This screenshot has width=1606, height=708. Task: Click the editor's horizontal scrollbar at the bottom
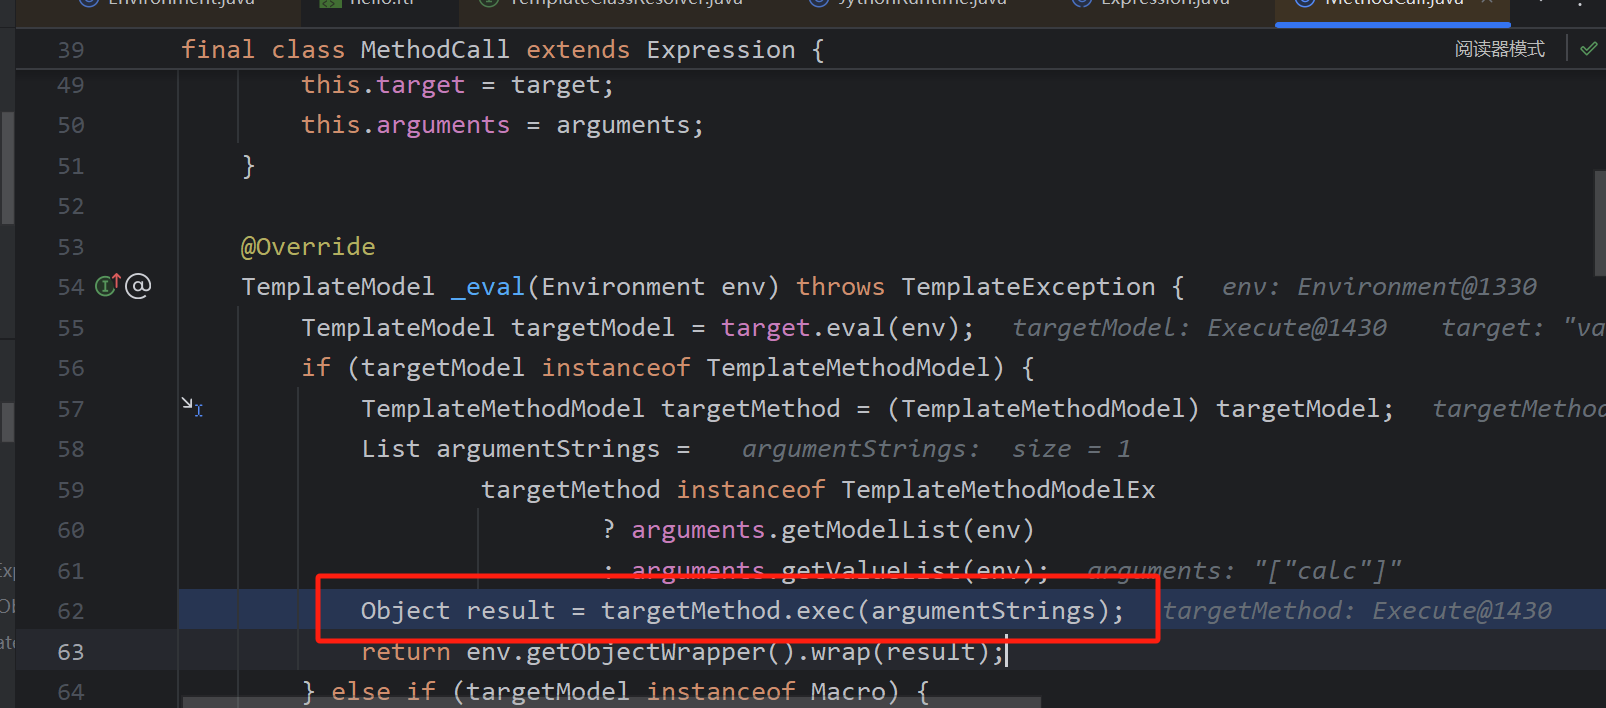point(612,703)
